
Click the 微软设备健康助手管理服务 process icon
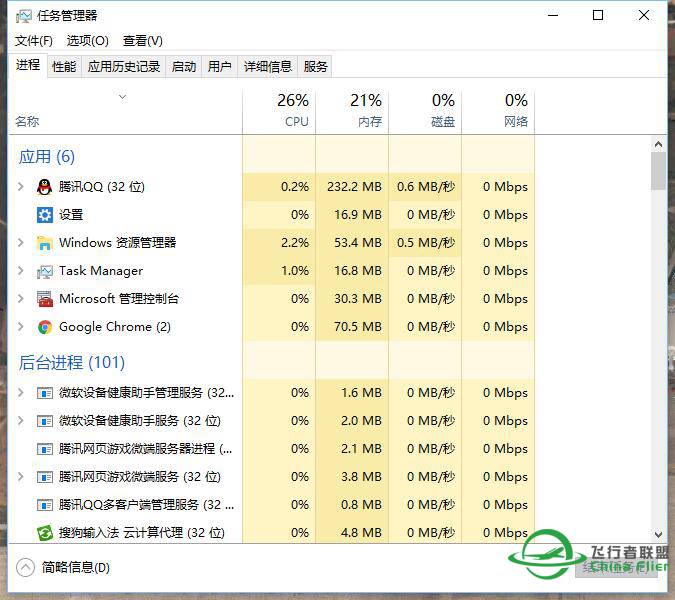click(x=44, y=393)
